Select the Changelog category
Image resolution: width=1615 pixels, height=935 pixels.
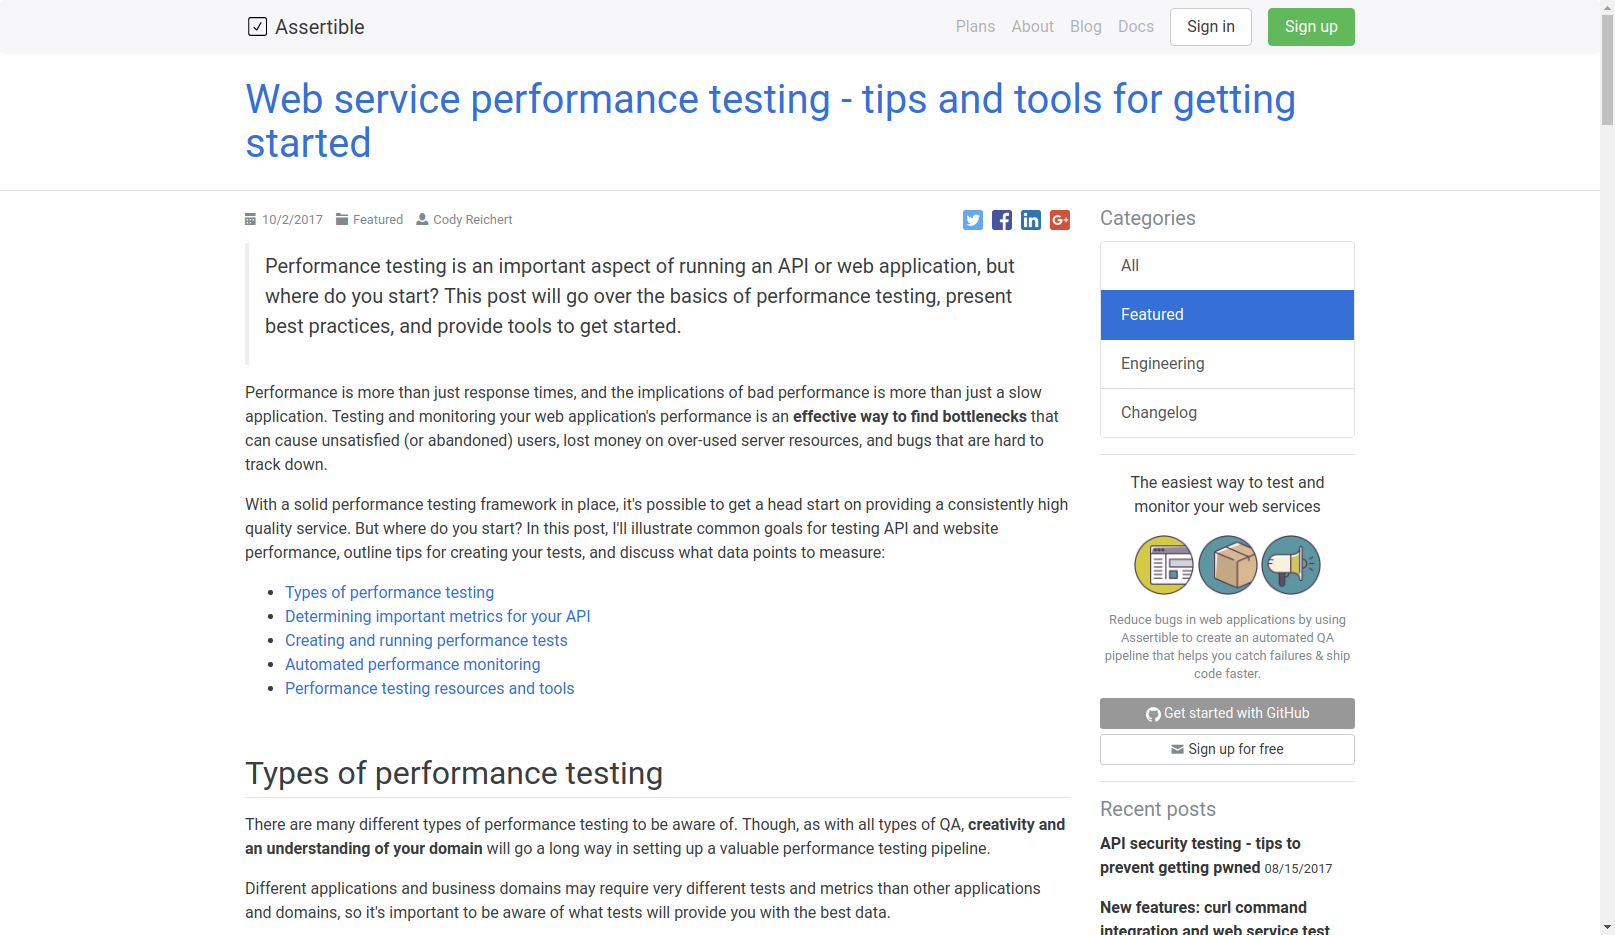tap(1227, 413)
